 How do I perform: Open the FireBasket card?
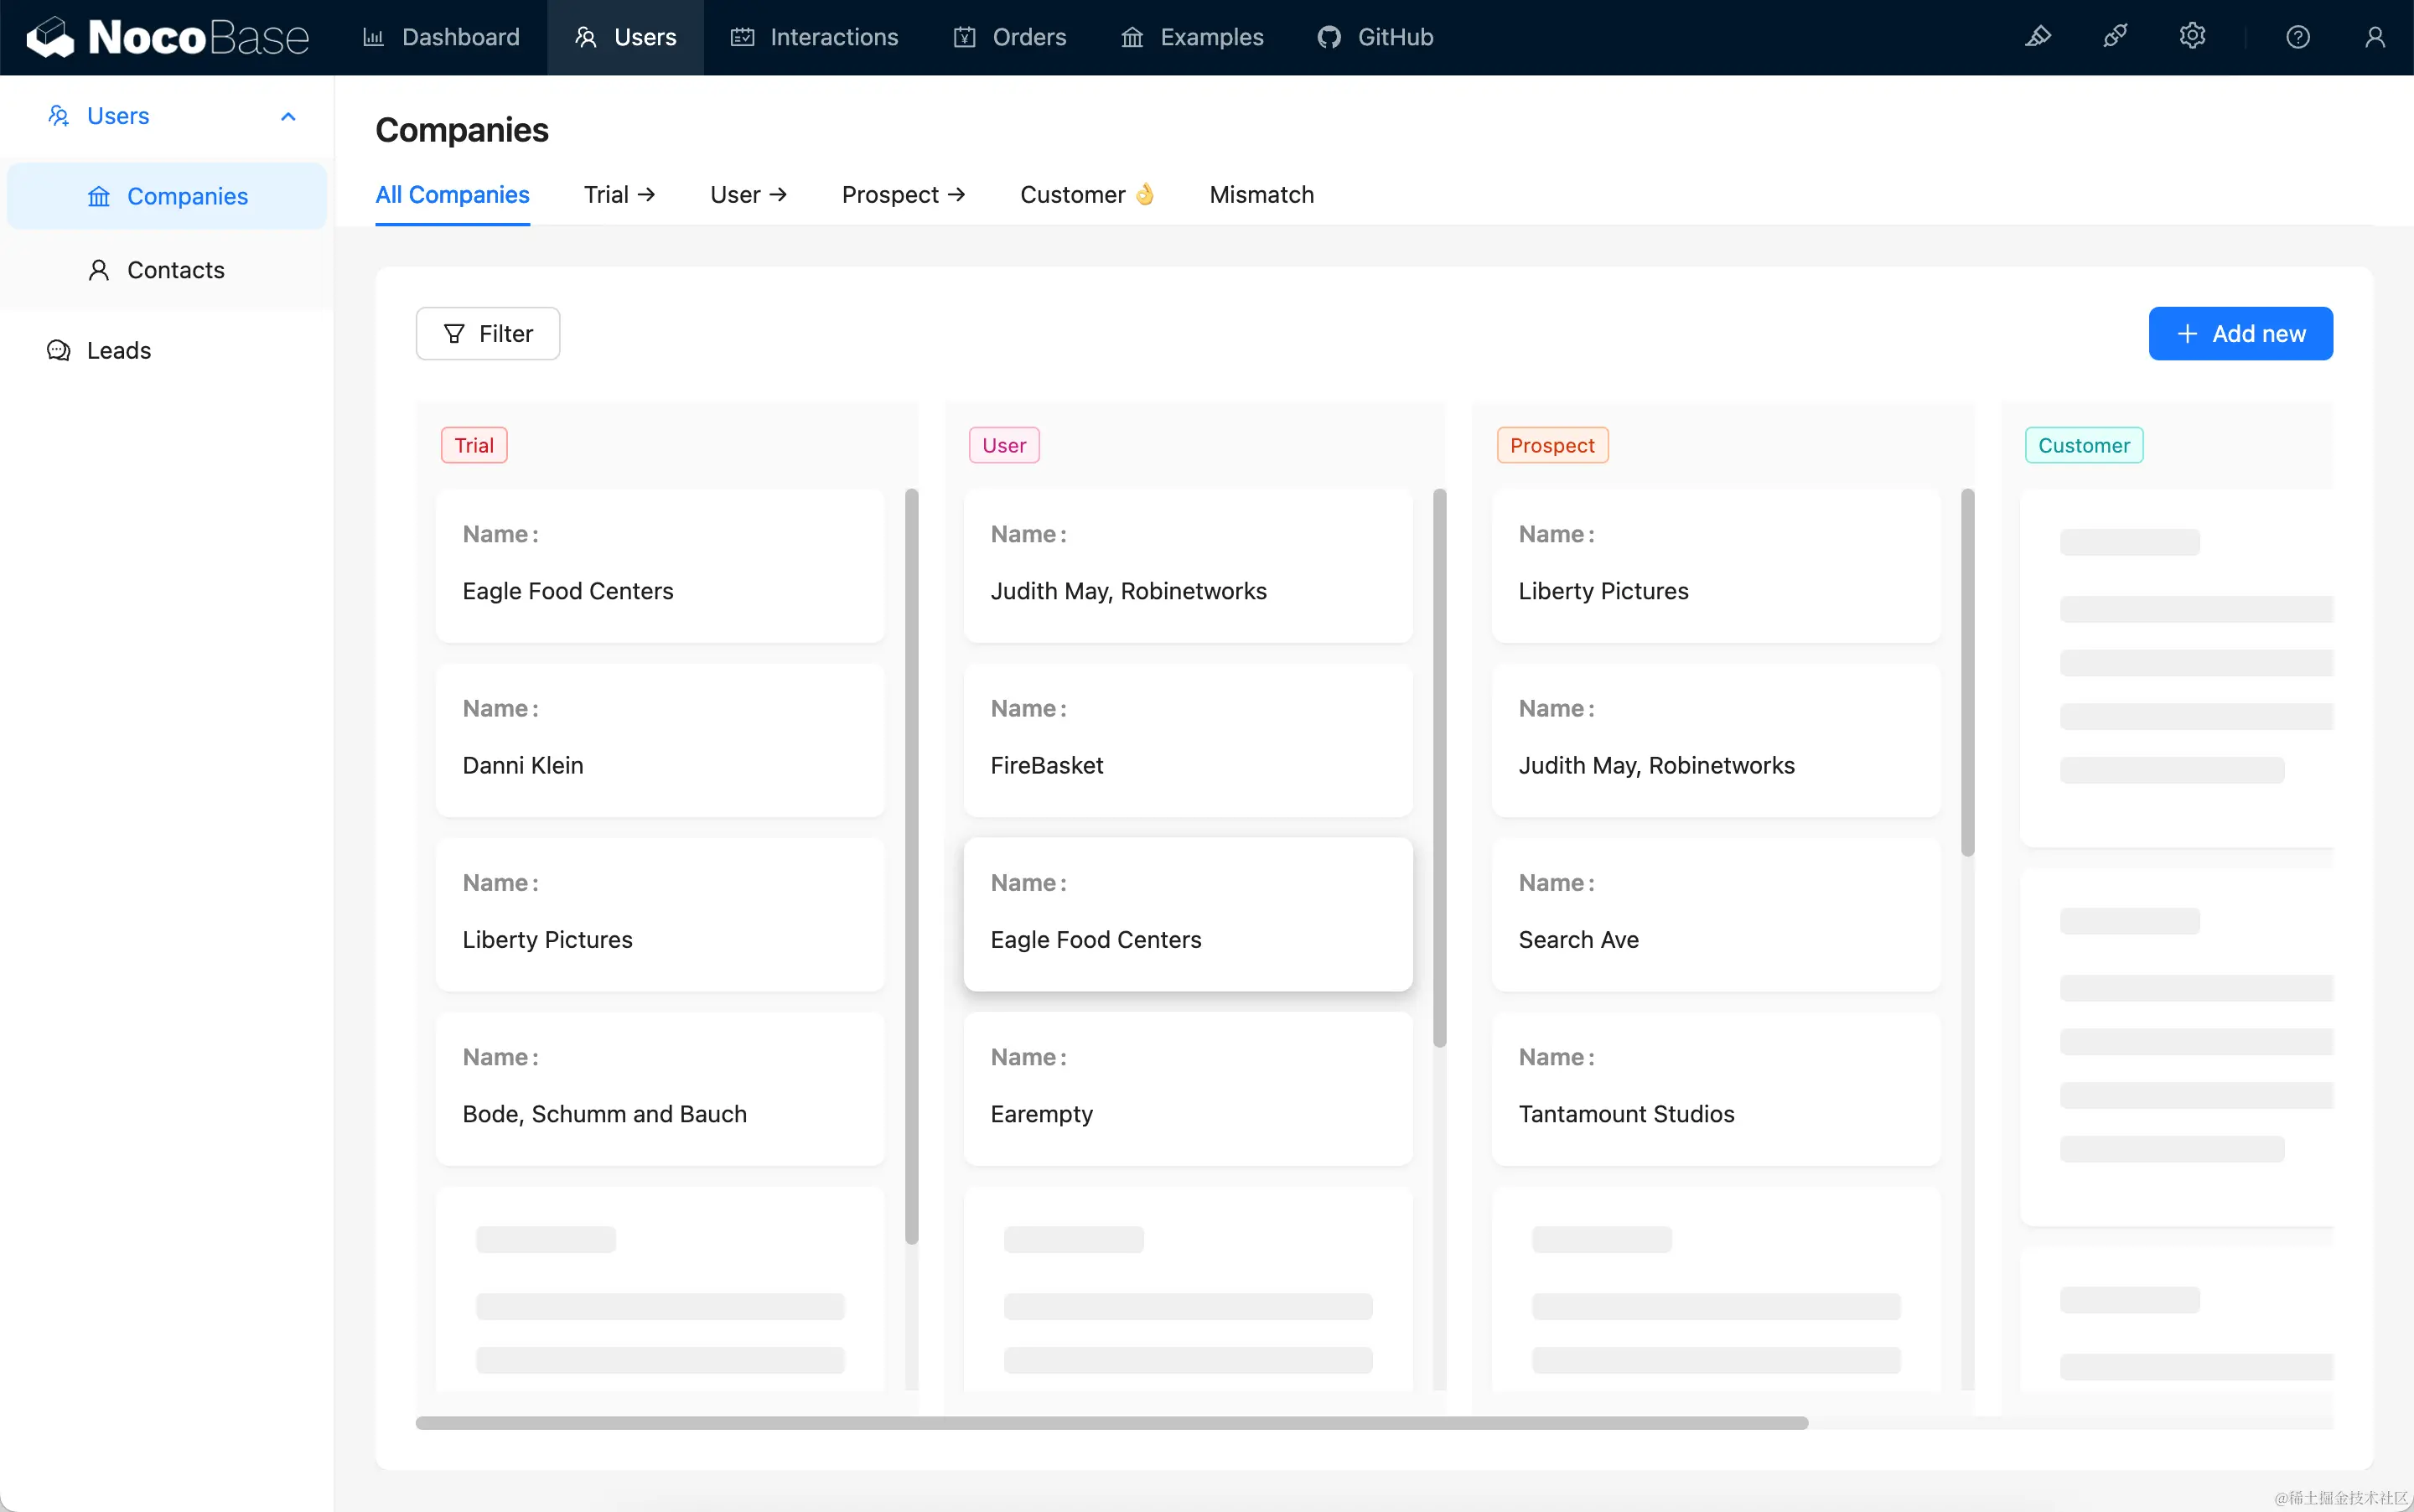tap(1188, 740)
